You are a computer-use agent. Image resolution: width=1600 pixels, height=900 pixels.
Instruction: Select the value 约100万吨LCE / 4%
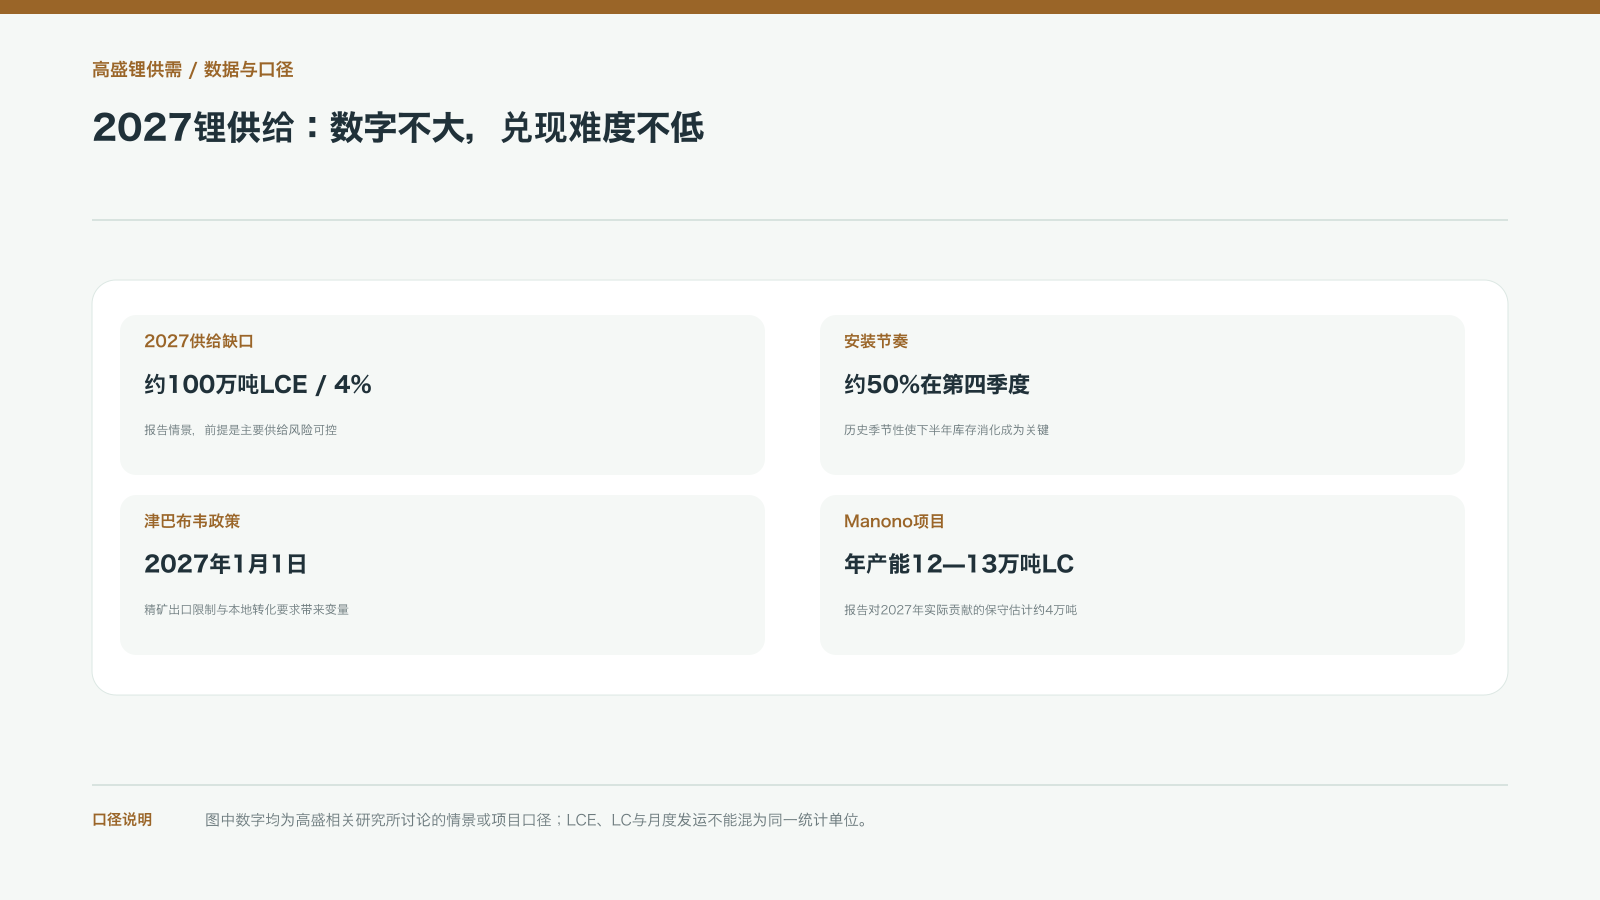[x=258, y=385]
